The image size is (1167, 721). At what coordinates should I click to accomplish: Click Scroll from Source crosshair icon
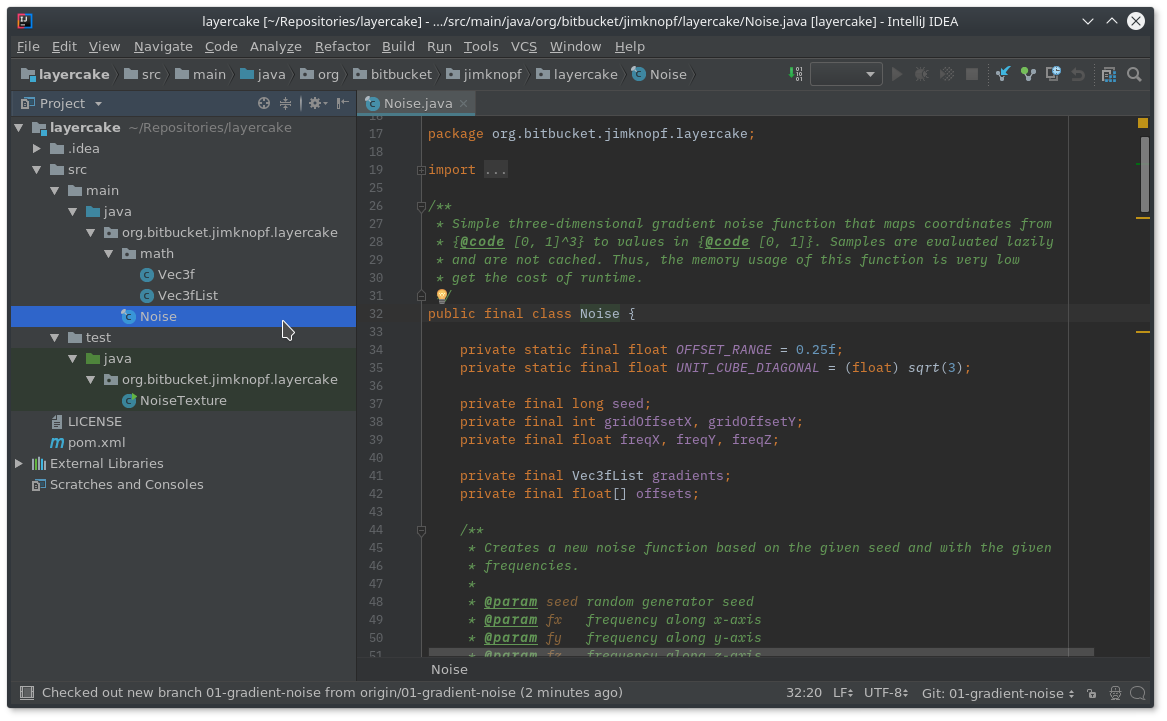click(x=263, y=103)
